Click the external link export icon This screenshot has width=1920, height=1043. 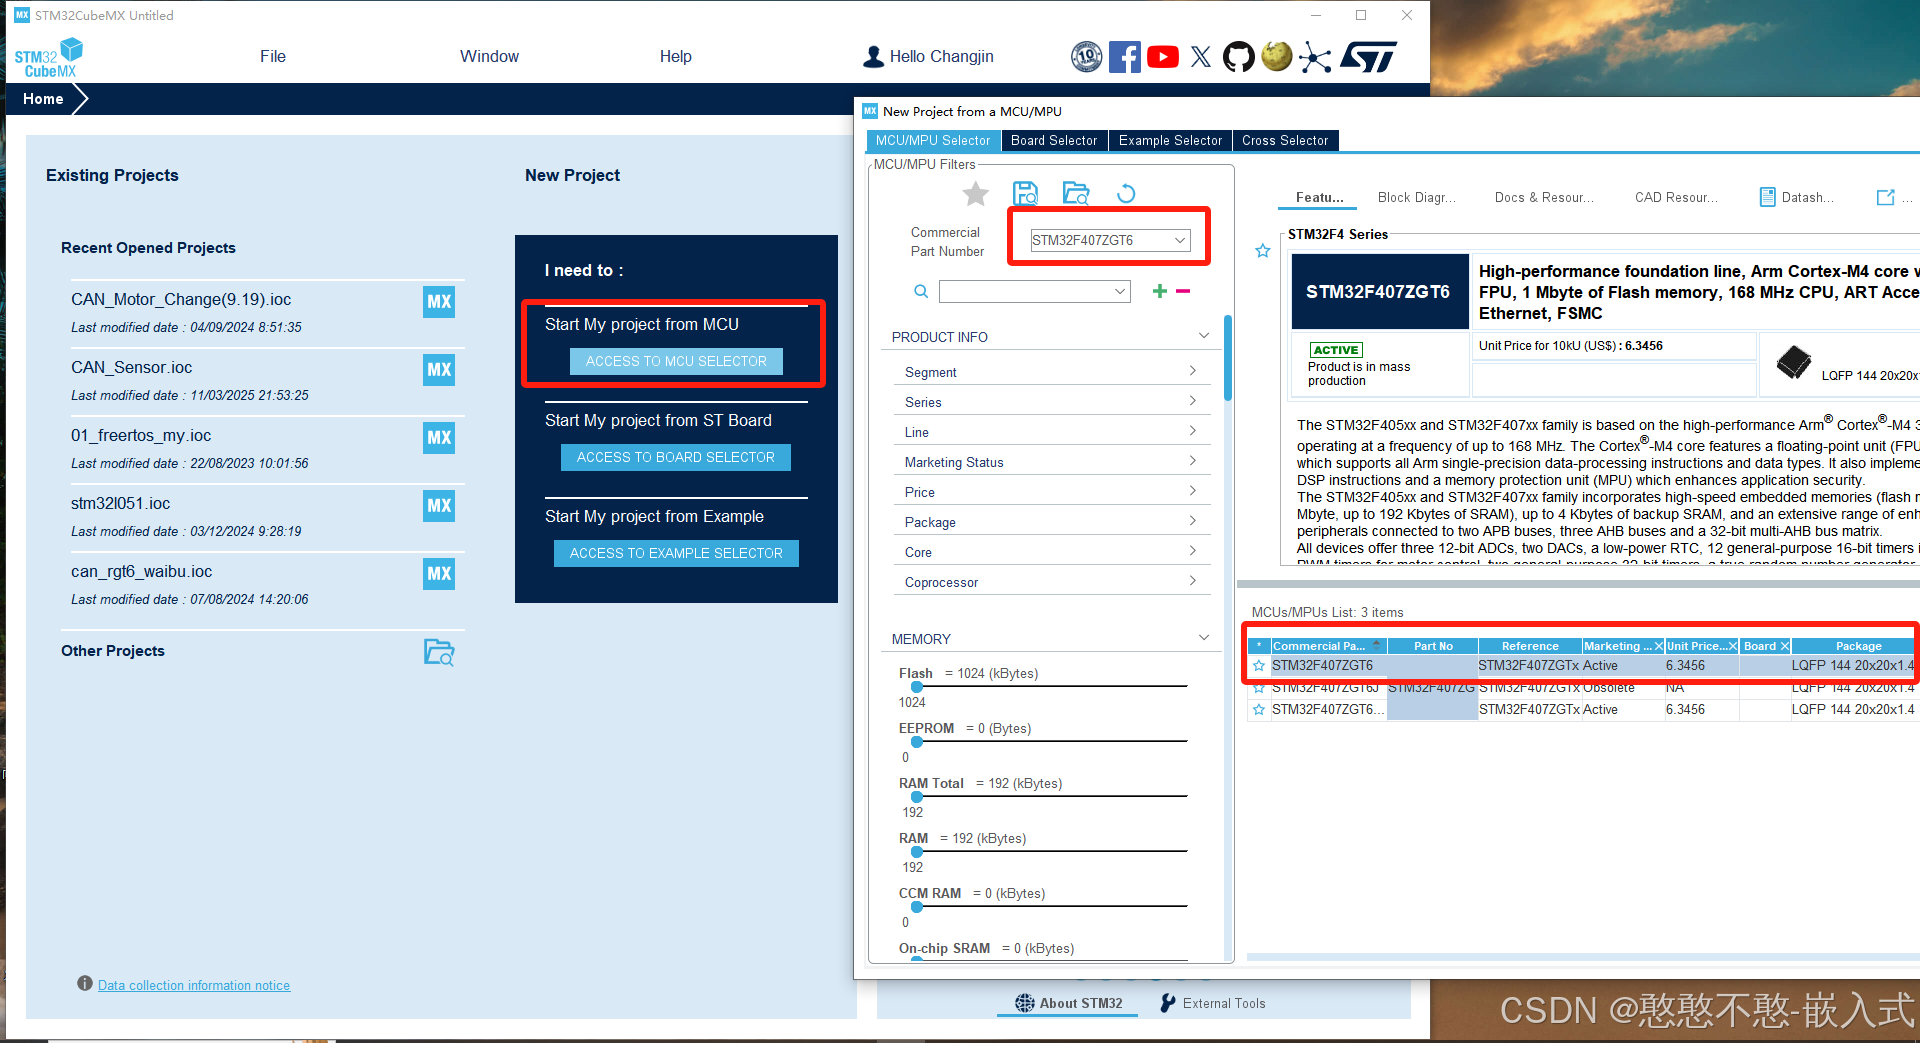(x=1885, y=197)
